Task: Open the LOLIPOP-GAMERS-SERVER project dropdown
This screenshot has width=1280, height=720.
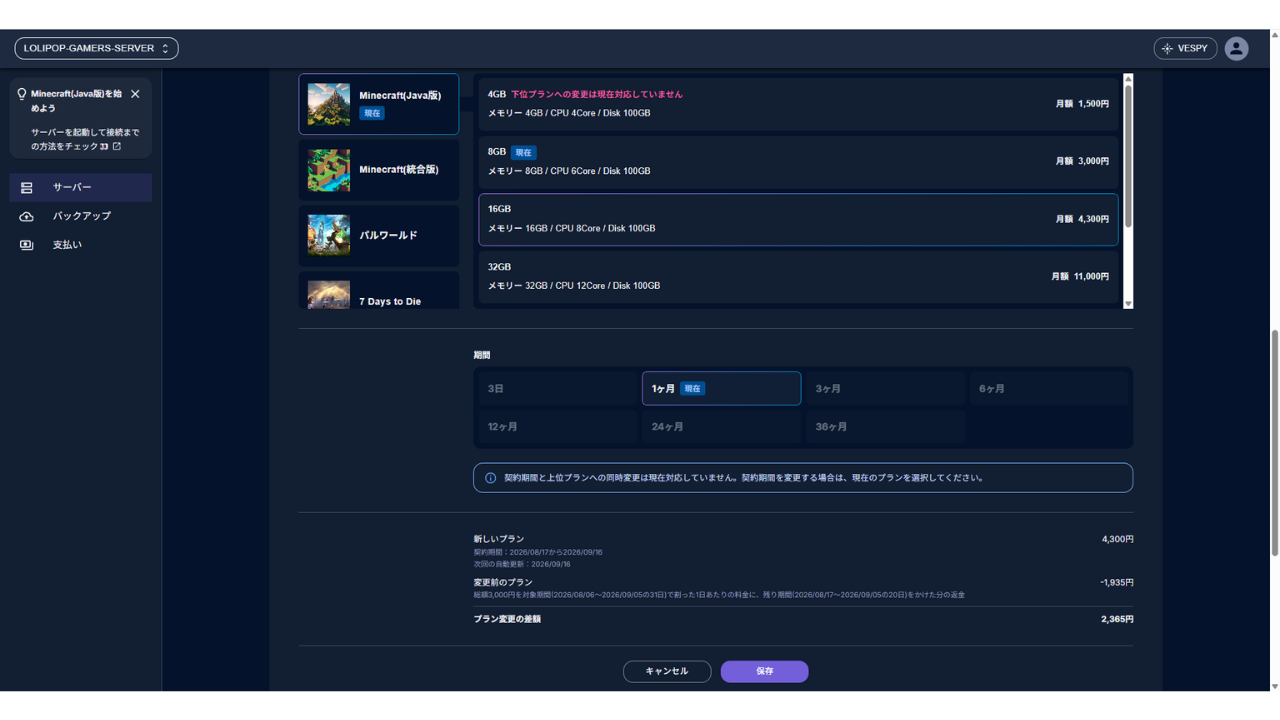Action: pyautogui.click(x=96, y=48)
